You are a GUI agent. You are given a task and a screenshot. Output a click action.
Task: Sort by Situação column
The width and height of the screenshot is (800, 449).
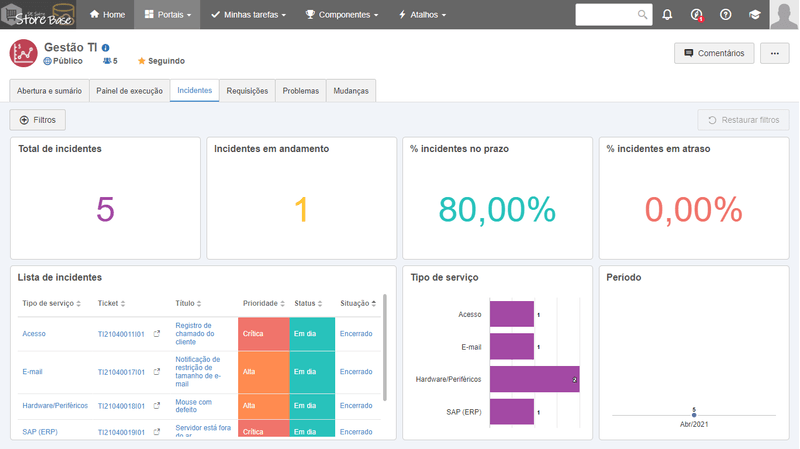pos(358,303)
